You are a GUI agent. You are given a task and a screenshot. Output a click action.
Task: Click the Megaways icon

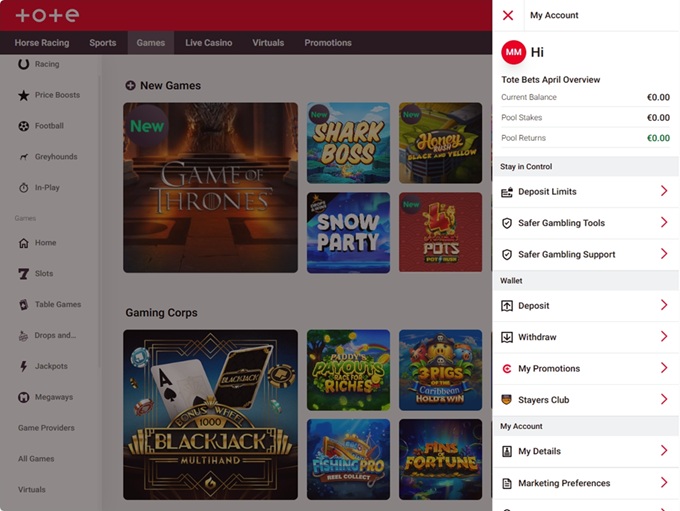click(24, 398)
